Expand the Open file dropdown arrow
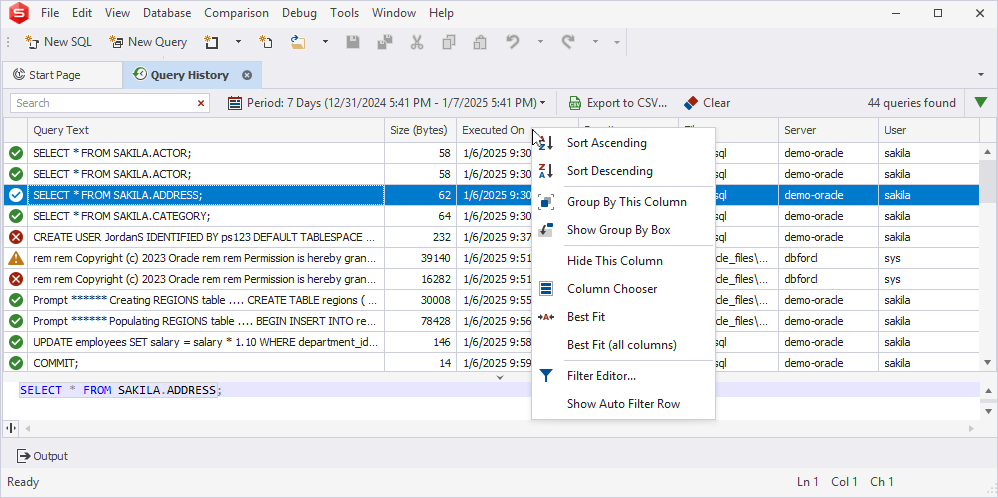Screen dimensions: 998x498 325,42
